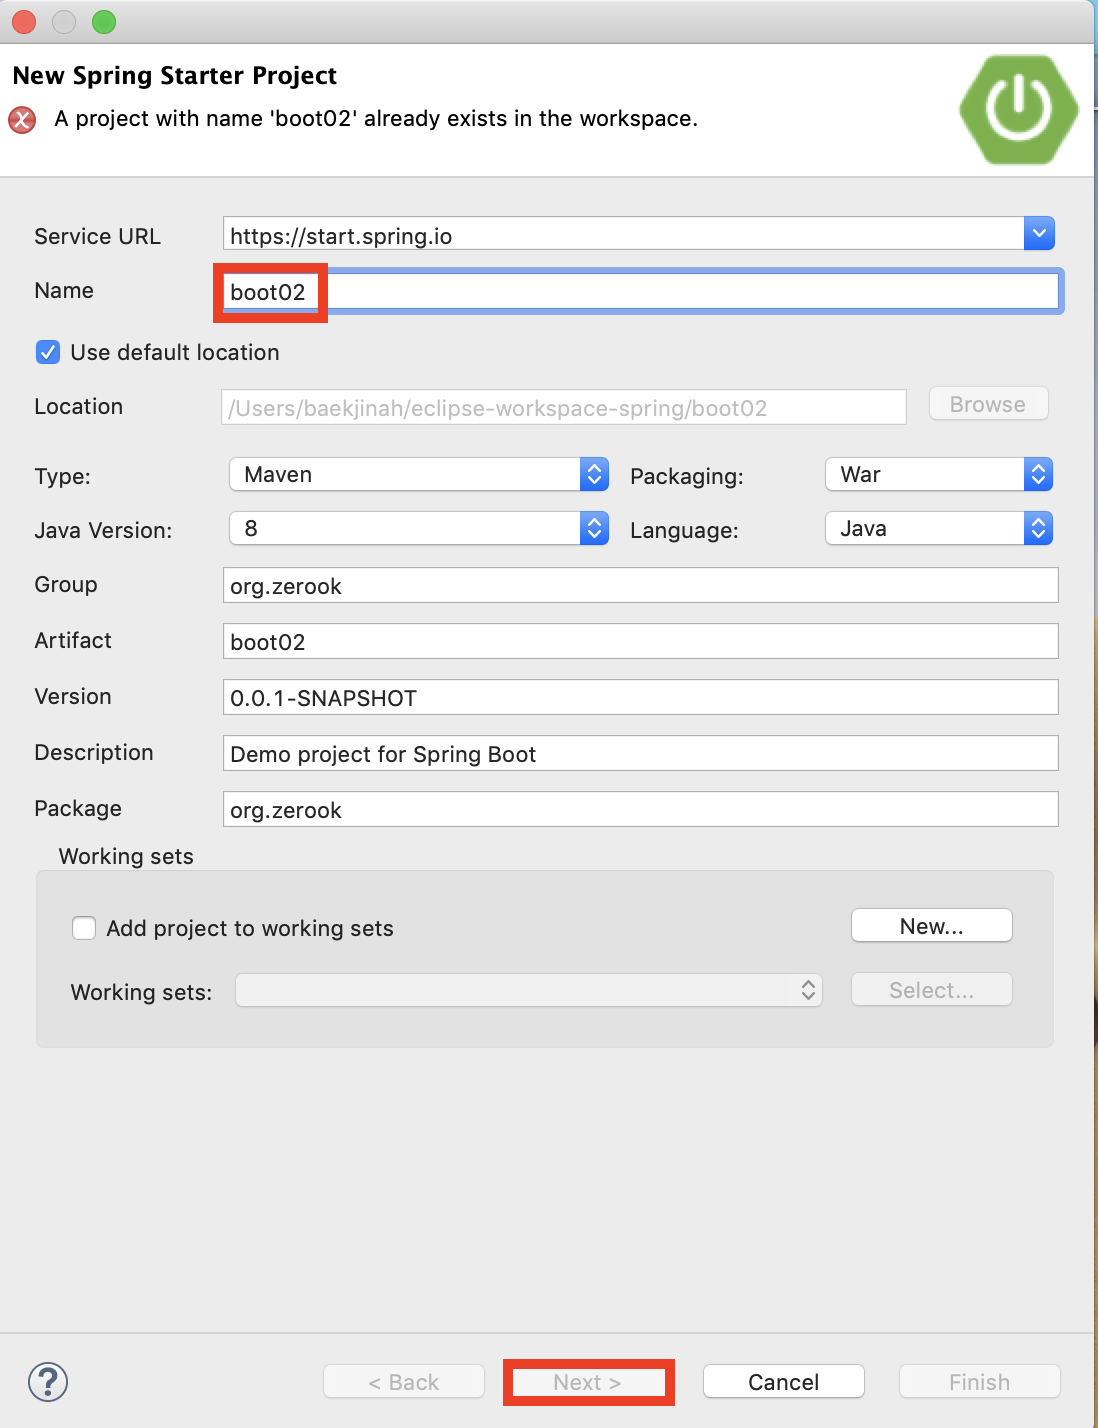The width and height of the screenshot is (1098, 1428).
Task: Toggle the Use default location checkbox
Action: pyautogui.click(x=47, y=352)
